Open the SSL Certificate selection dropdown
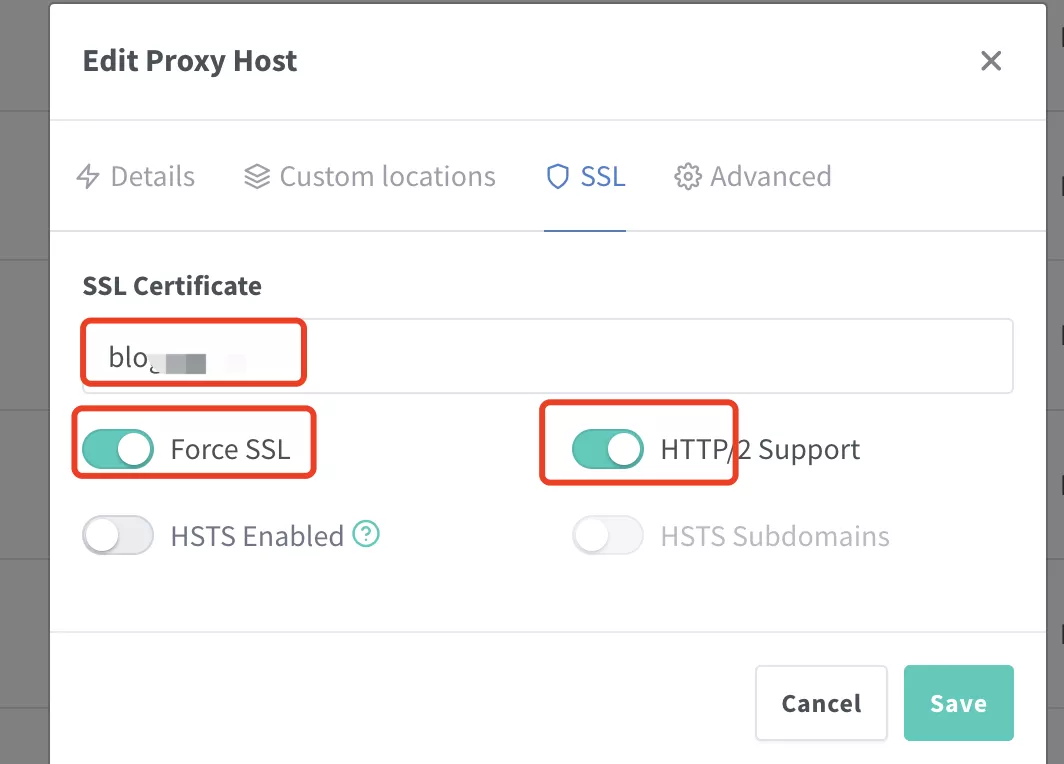The image size is (1064, 764). [546, 355]
